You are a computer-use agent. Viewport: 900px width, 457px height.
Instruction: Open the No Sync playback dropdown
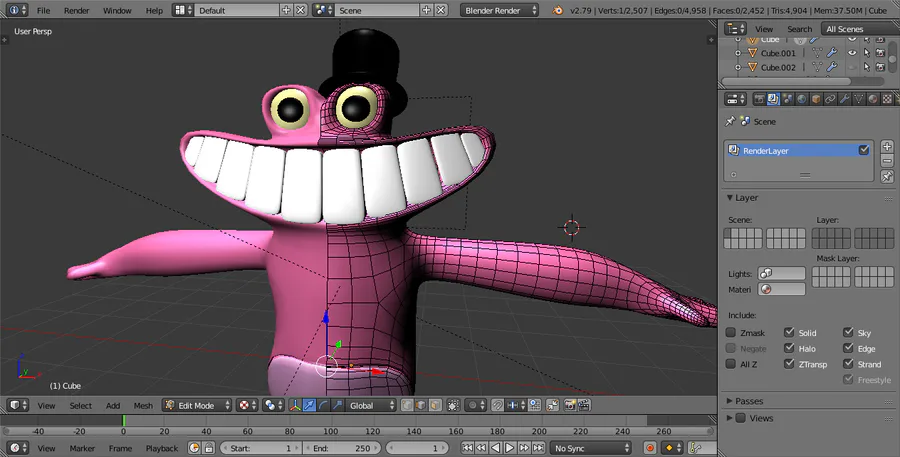[x=590, y=448]
